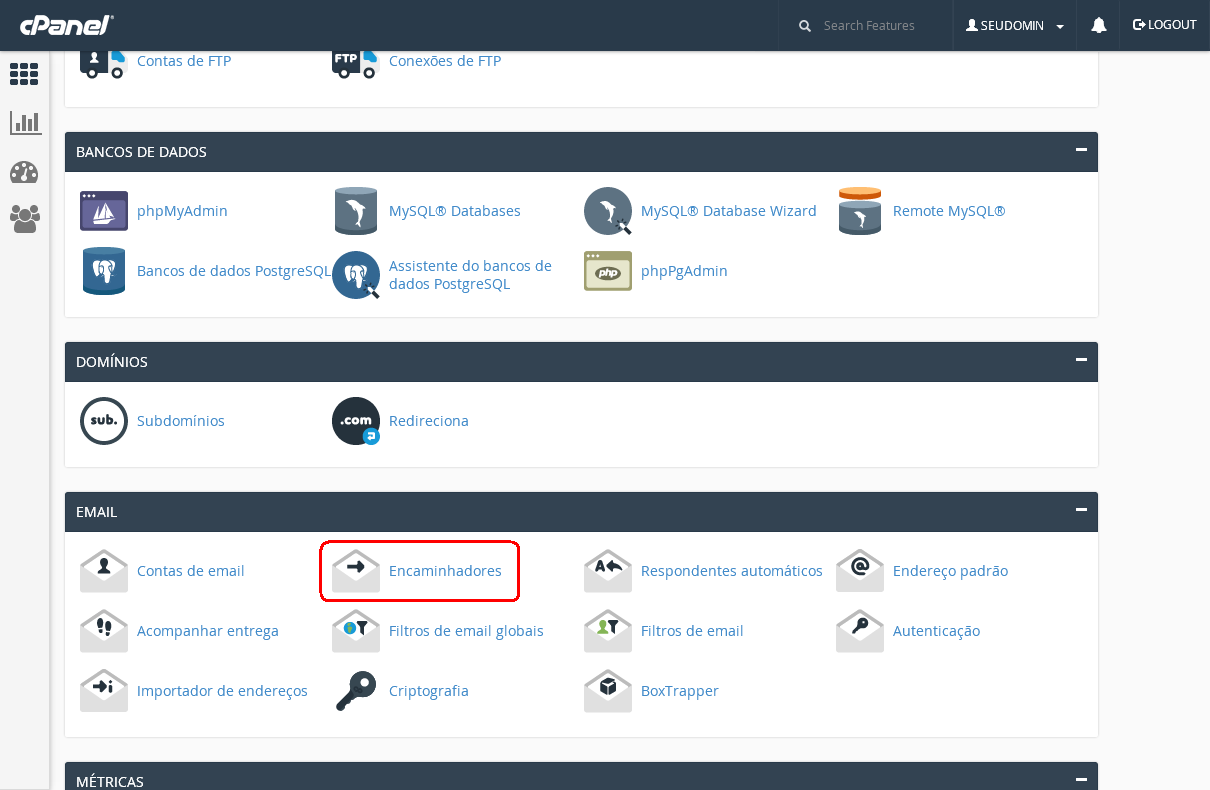Open the Filtros de email link
Image resolution: width=1210 pixels, height=790 pixels.
(692, 631)
